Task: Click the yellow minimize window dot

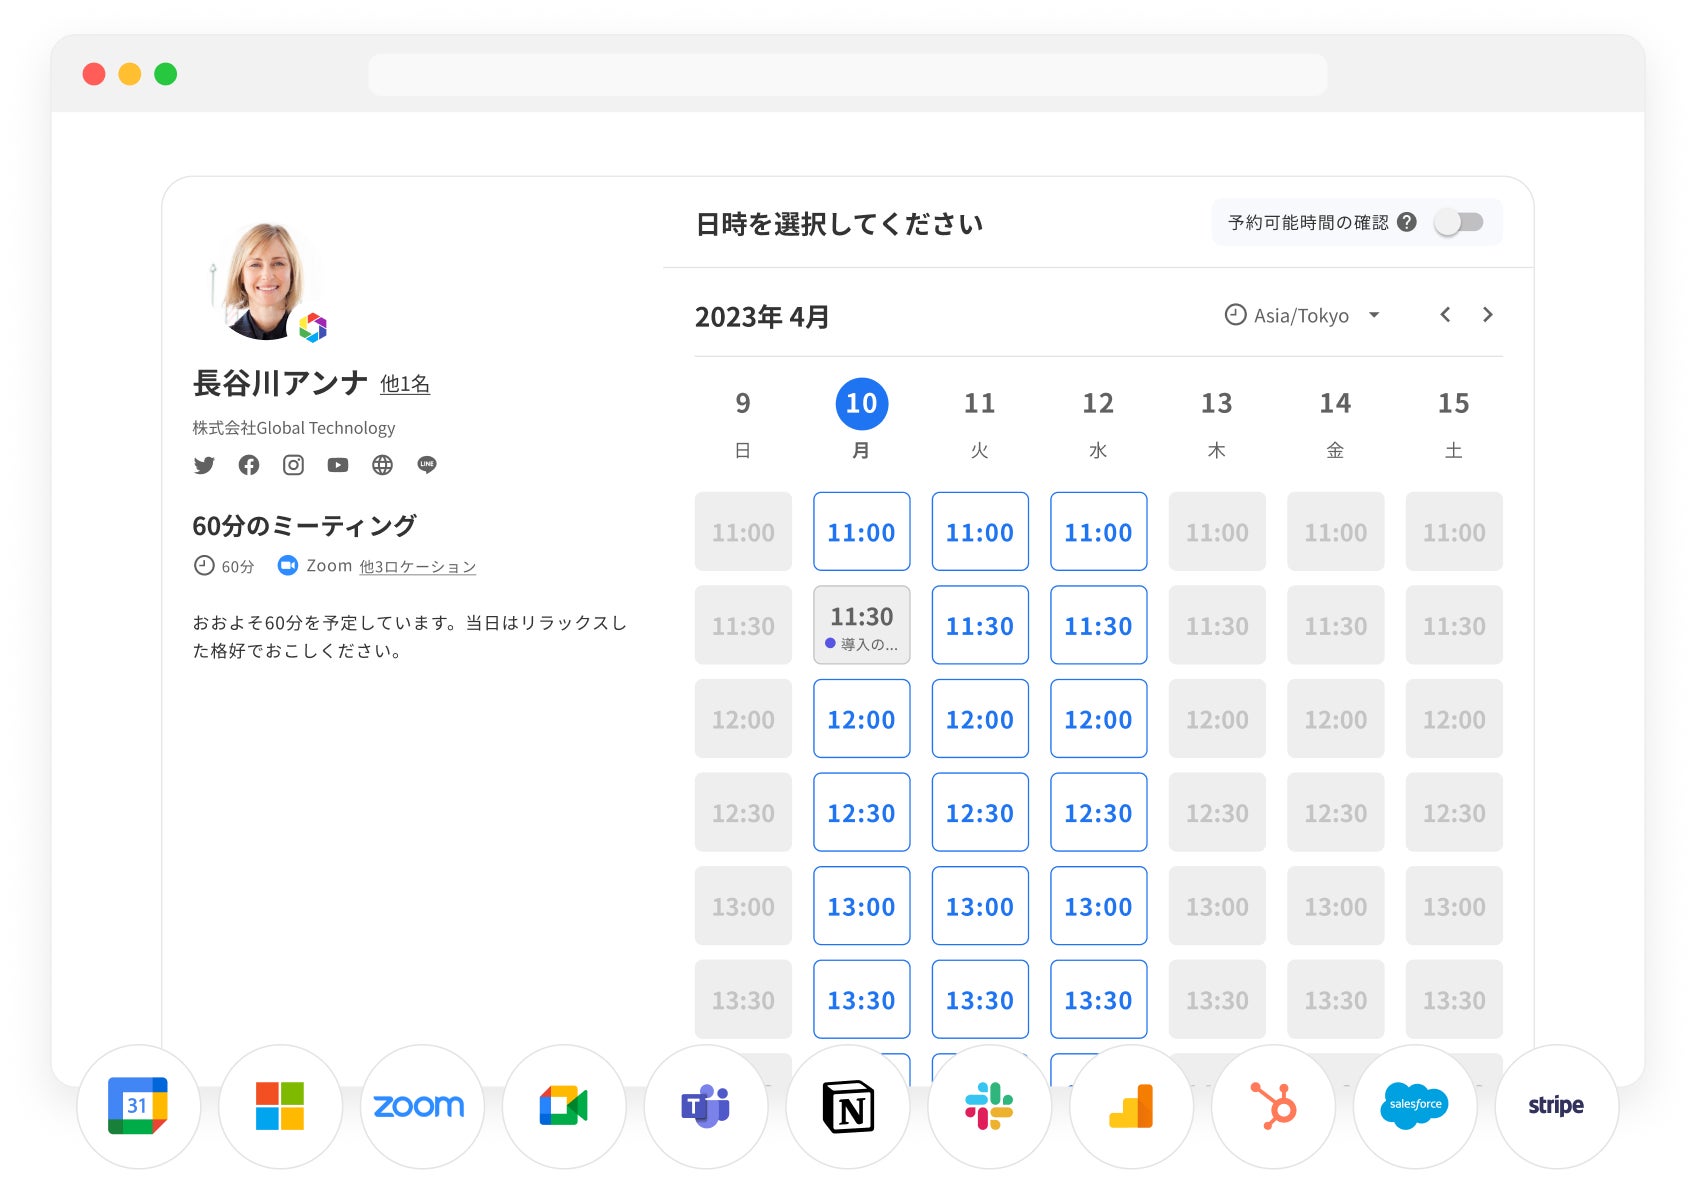Action: [x=130, y=74]
